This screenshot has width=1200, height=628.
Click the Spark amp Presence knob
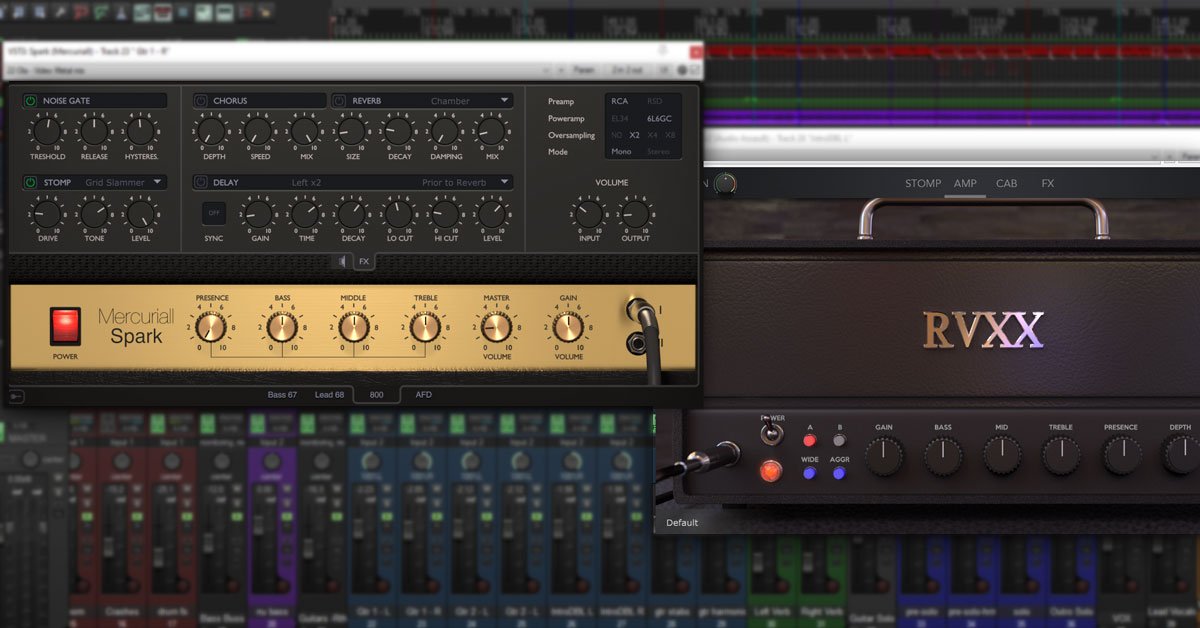click(211, 327)
